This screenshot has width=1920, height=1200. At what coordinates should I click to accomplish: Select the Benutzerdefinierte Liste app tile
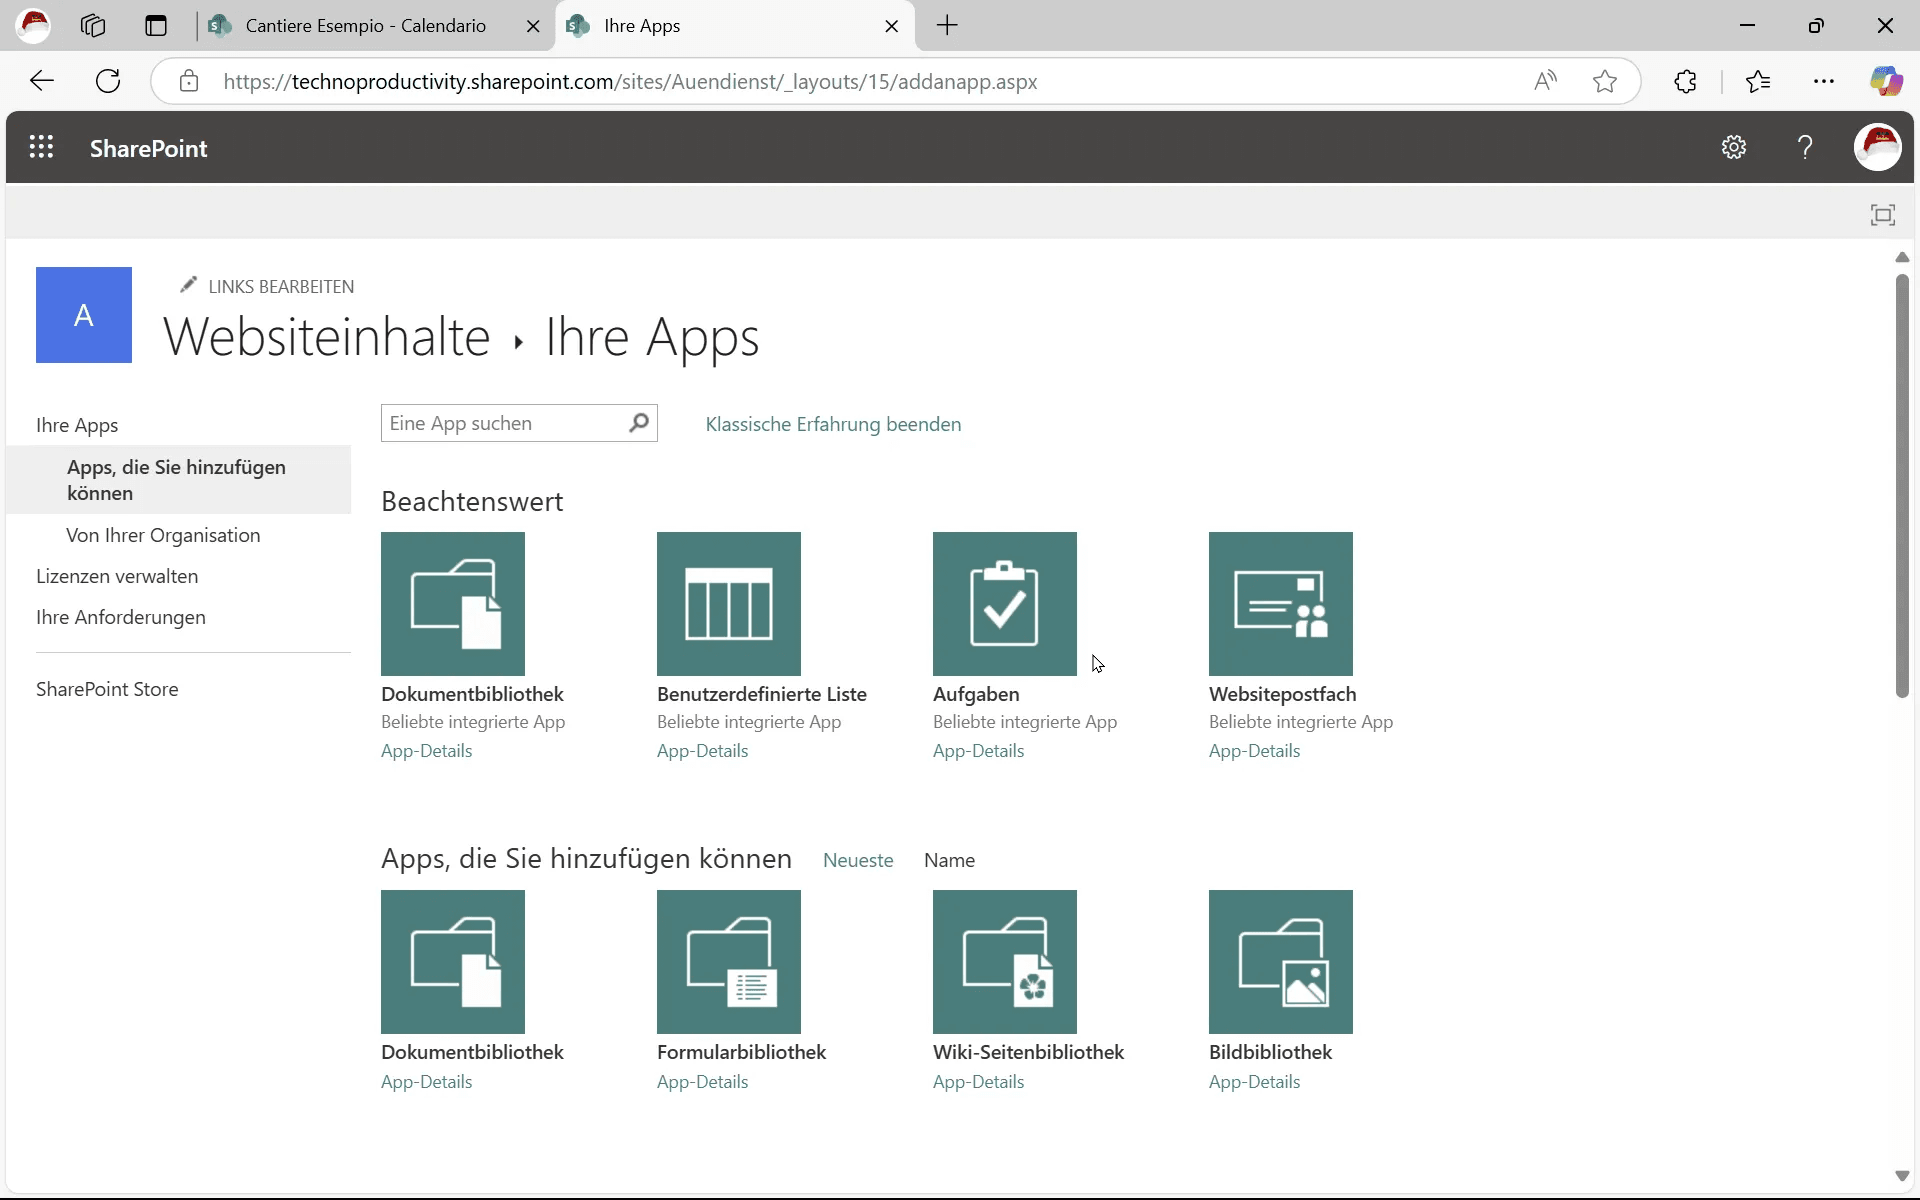point(729,604)
